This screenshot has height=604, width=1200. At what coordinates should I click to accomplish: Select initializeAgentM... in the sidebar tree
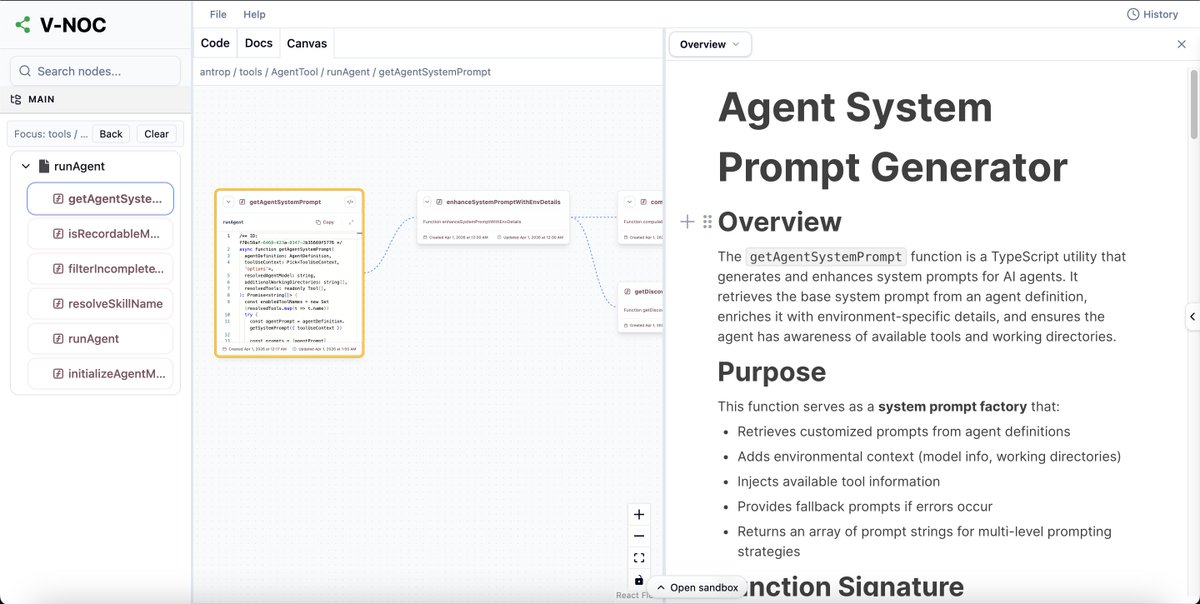(x=100, y=374)
